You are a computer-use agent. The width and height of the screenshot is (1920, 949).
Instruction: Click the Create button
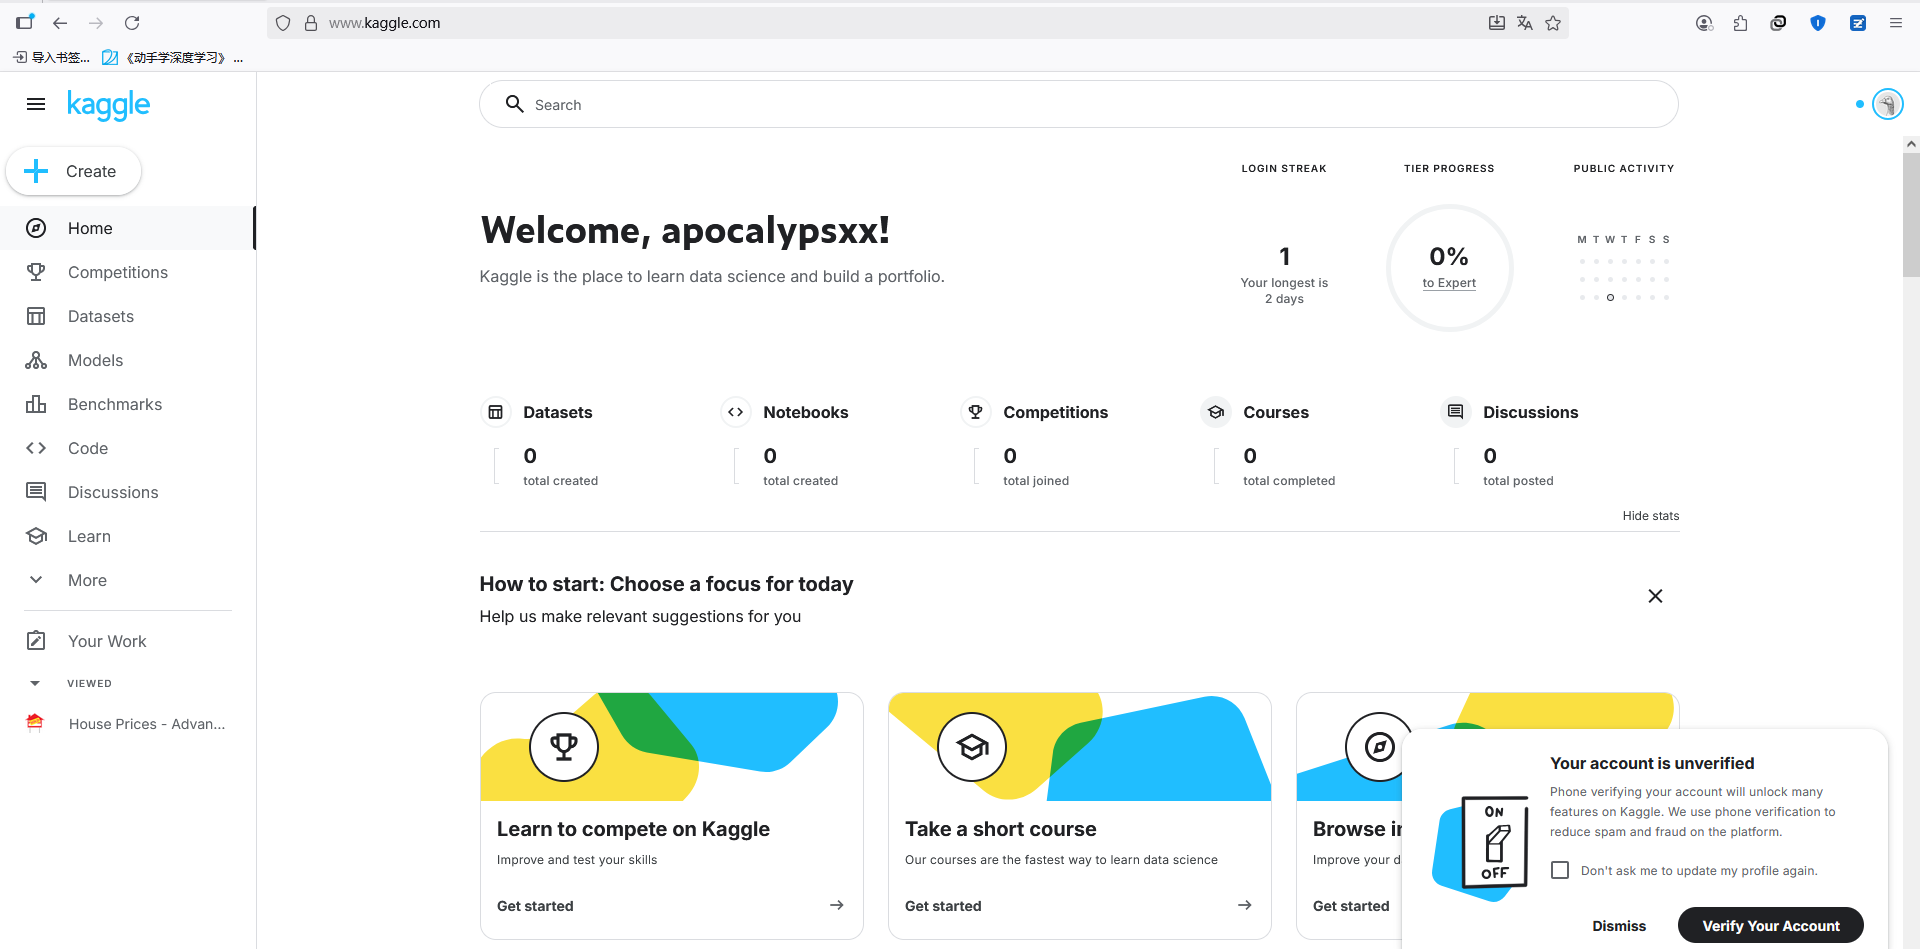click(x=73, y=171)
